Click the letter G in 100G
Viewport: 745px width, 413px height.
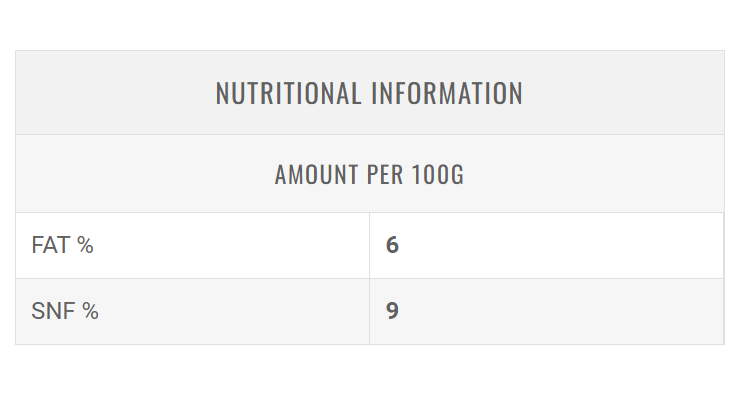pos(457,175)
